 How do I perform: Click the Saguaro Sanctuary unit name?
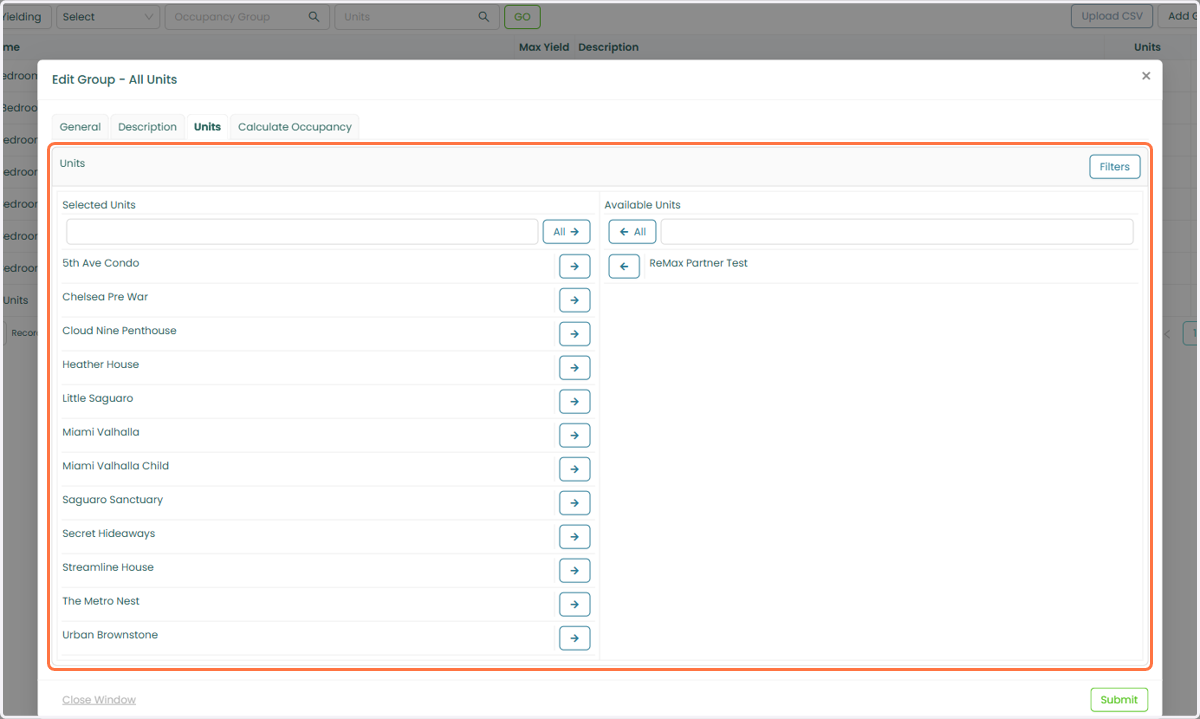click(x=113, y=500)
